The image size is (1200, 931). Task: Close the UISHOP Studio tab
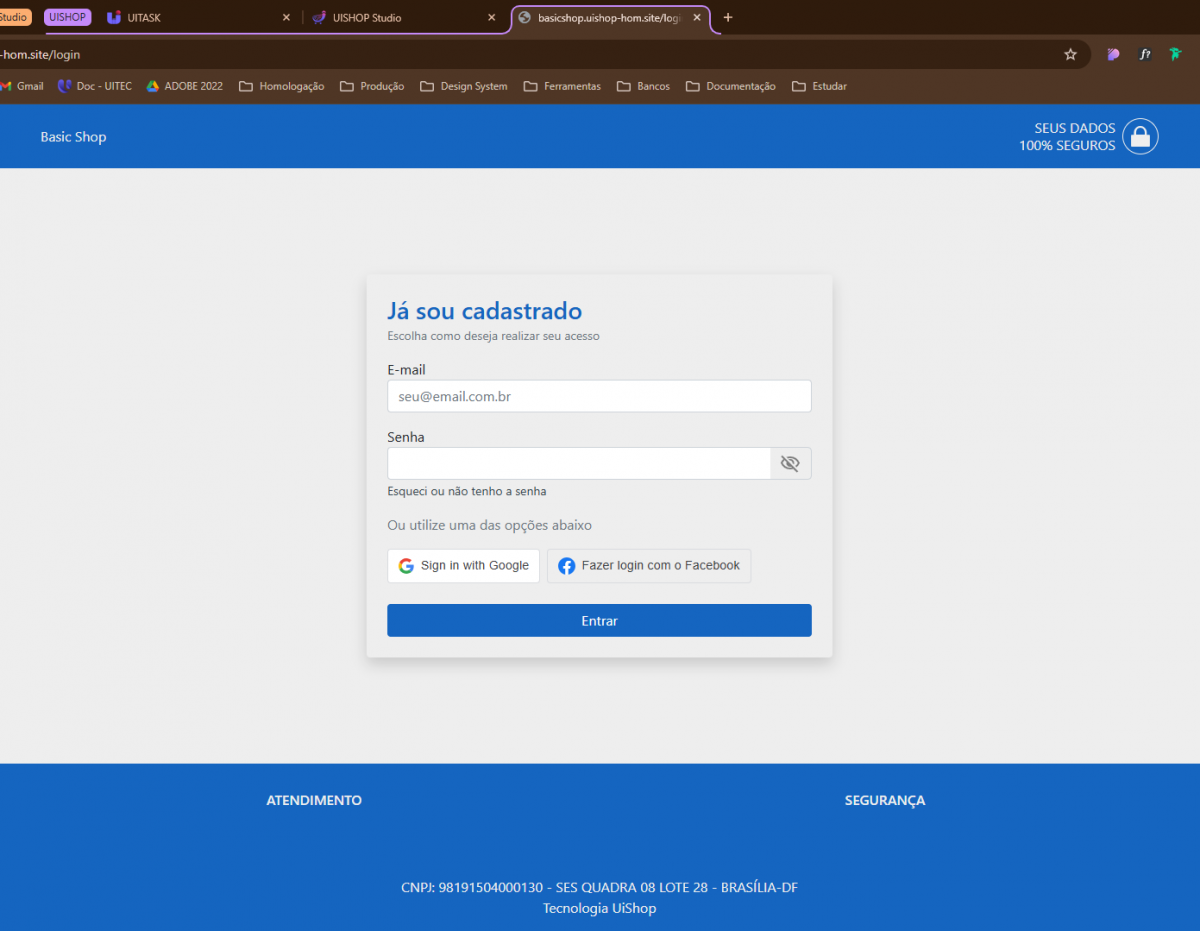(491, 17)
